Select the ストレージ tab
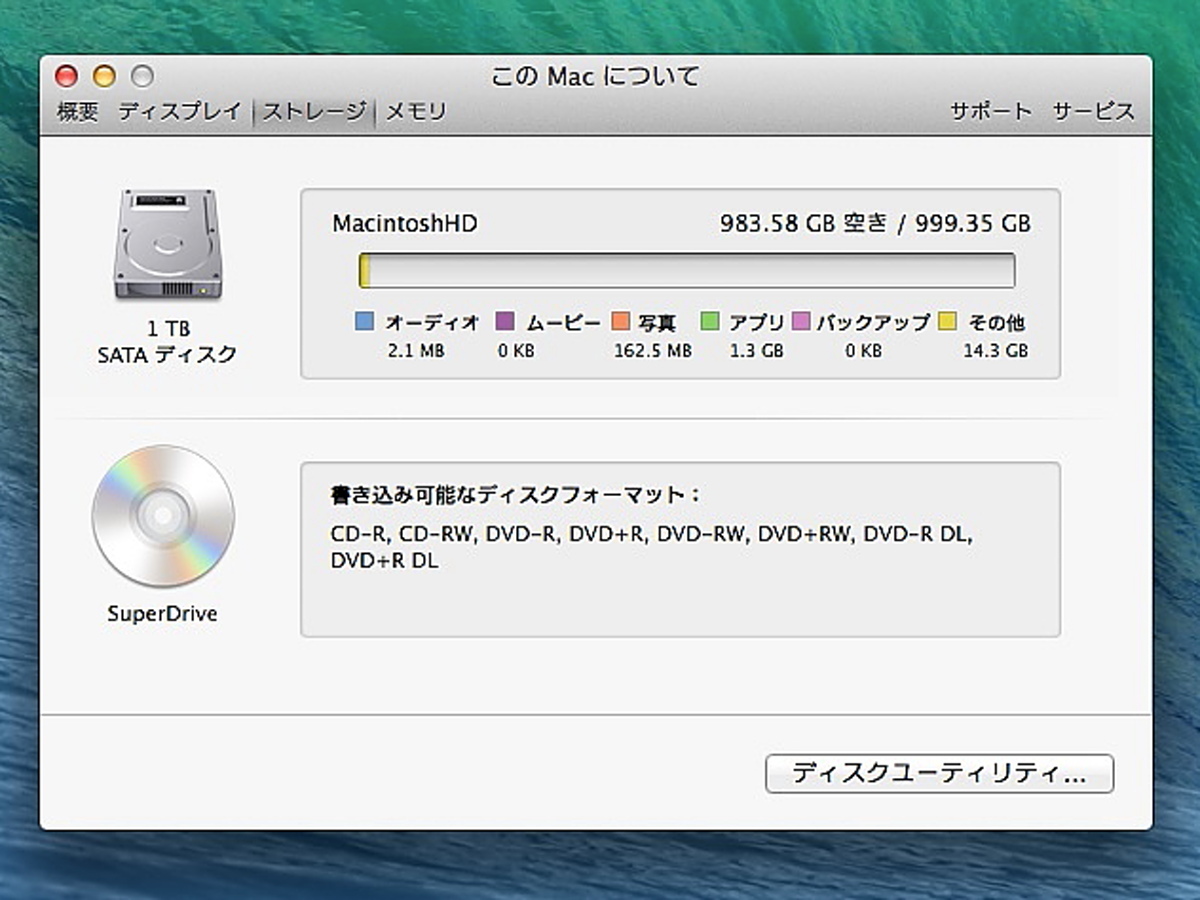This screenshot has height=900, width=1200. pos(314,112)
